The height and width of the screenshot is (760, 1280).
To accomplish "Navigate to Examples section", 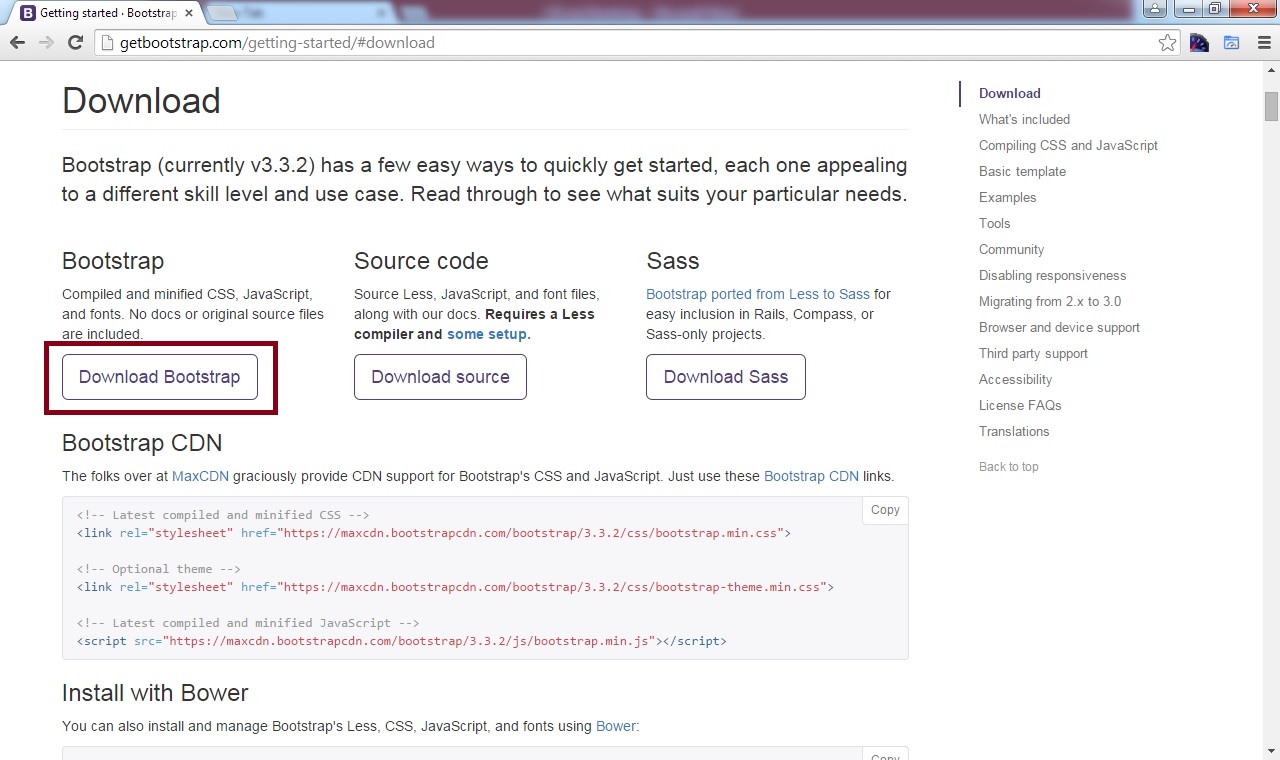I will coord(1007,197).
